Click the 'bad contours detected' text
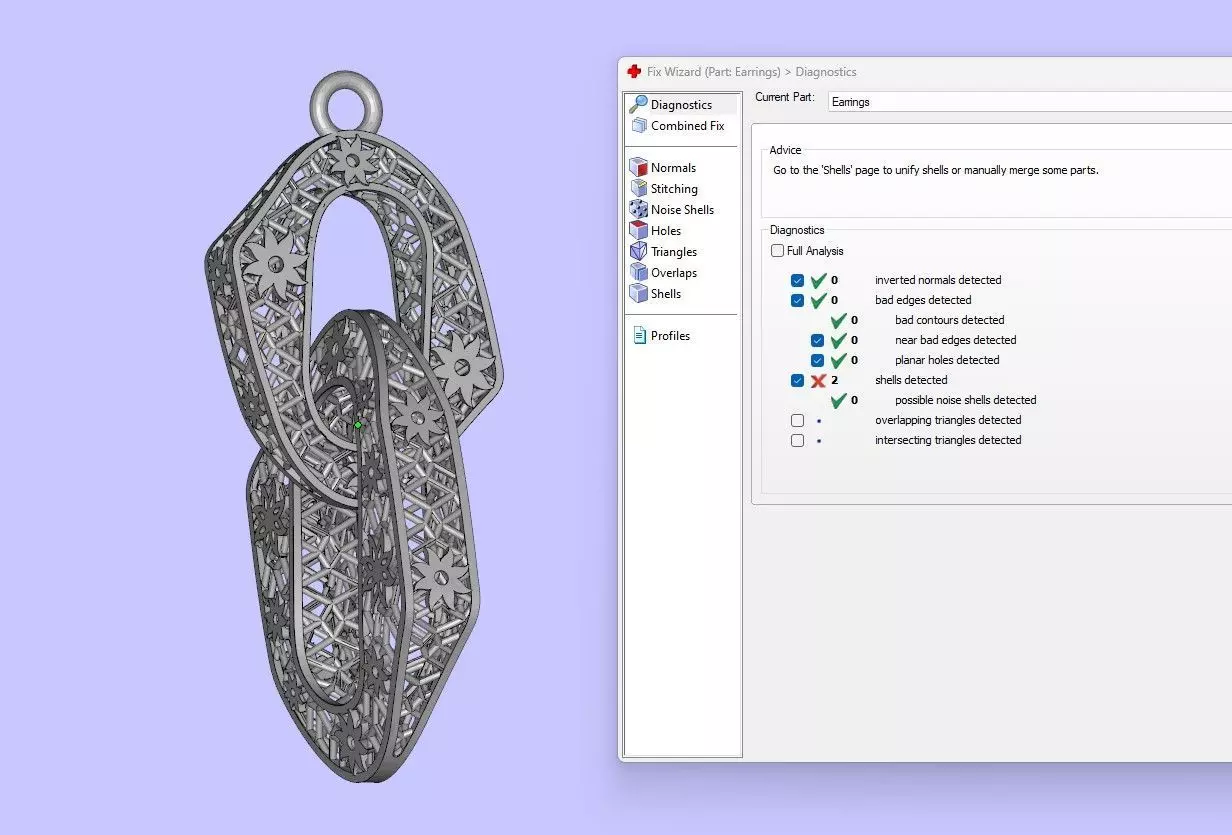 (x=950, y=320)
